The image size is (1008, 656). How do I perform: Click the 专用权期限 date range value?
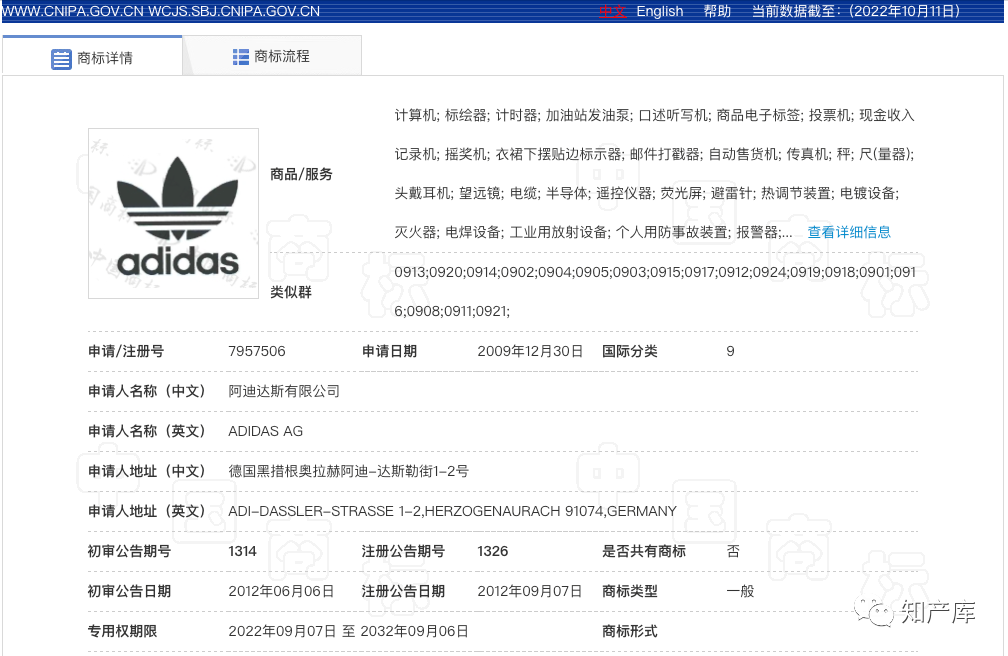pos(348,631)
